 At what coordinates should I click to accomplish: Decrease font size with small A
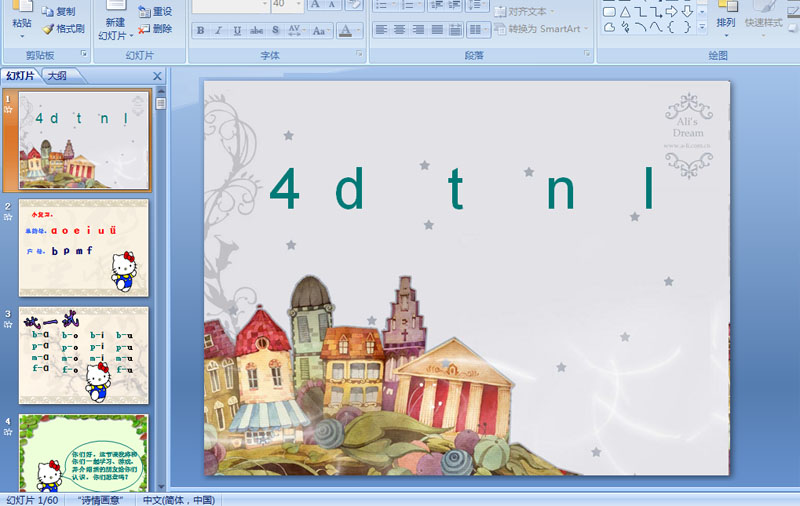[x=332, y=4]
